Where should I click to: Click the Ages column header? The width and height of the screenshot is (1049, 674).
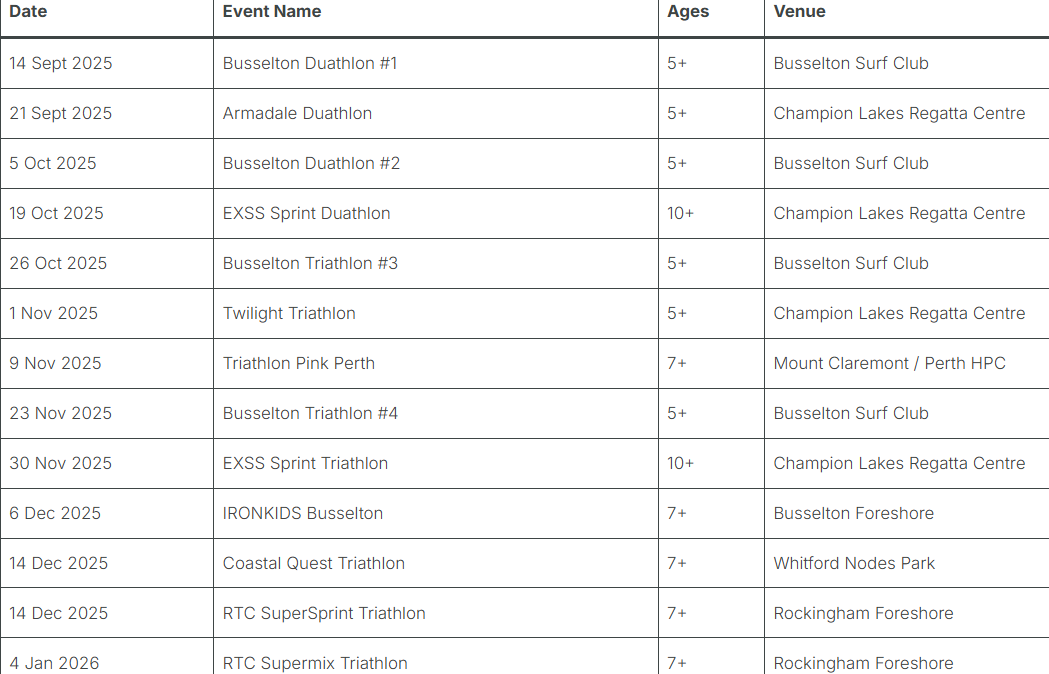tap(688, 11)
